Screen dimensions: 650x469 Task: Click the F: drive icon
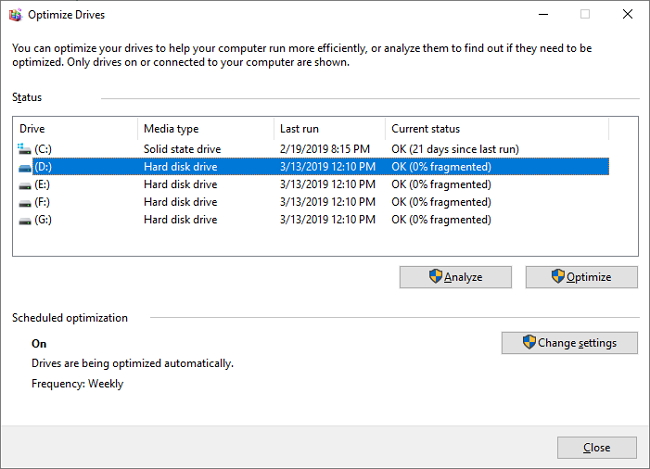(25, 202)
